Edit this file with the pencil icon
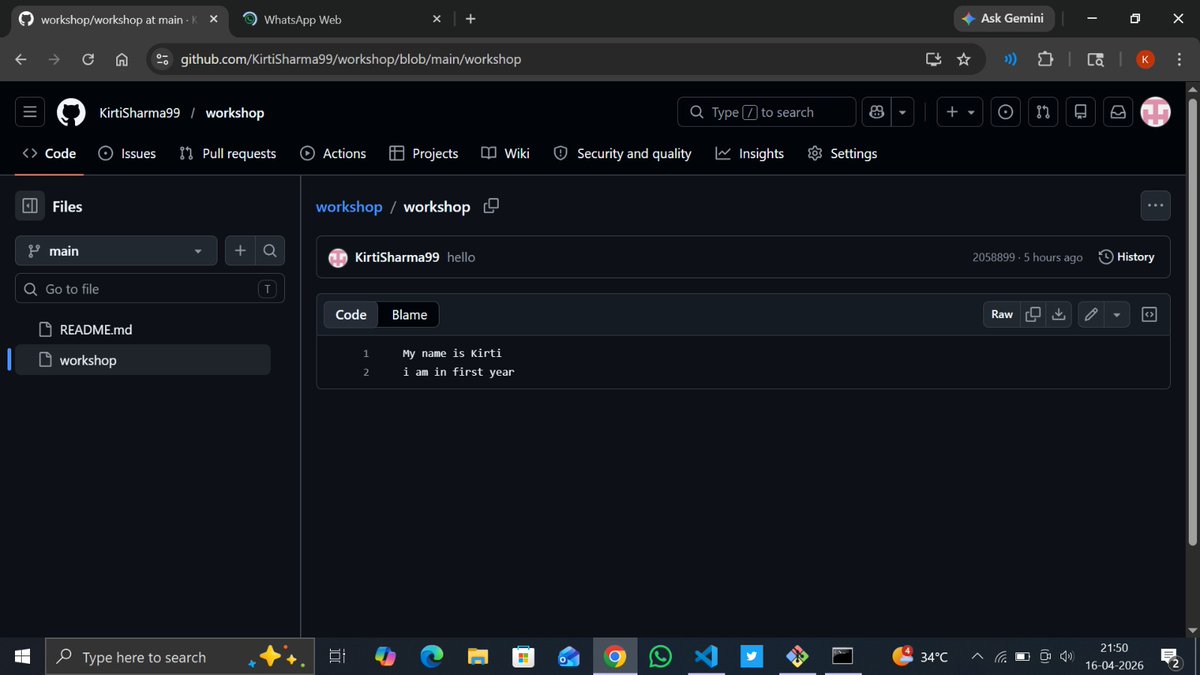This screenshot has height=675, width=1200. coord(1091,314)
